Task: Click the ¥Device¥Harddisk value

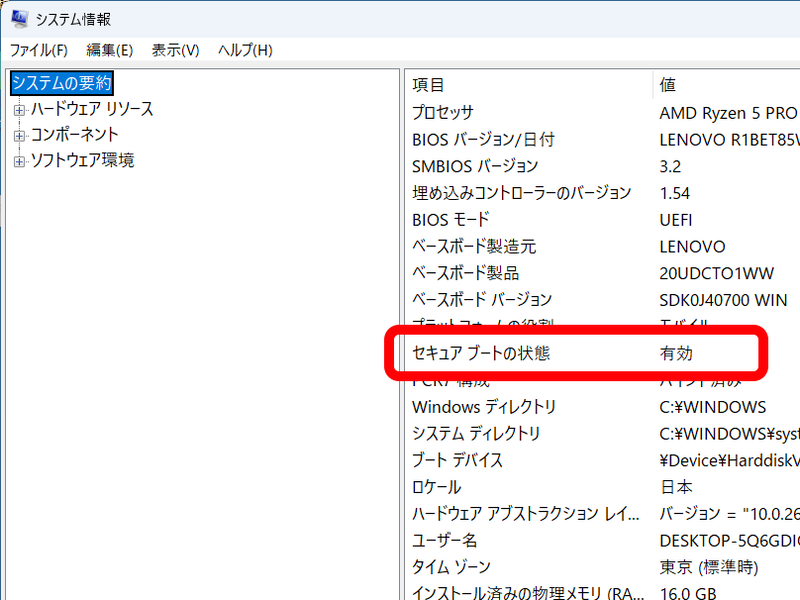Action: point(729,461)
